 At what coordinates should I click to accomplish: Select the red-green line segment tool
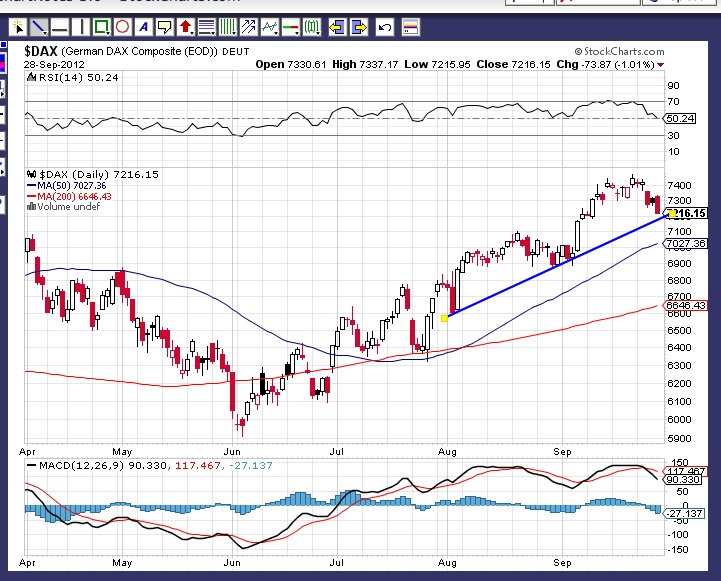pos(291,27)
